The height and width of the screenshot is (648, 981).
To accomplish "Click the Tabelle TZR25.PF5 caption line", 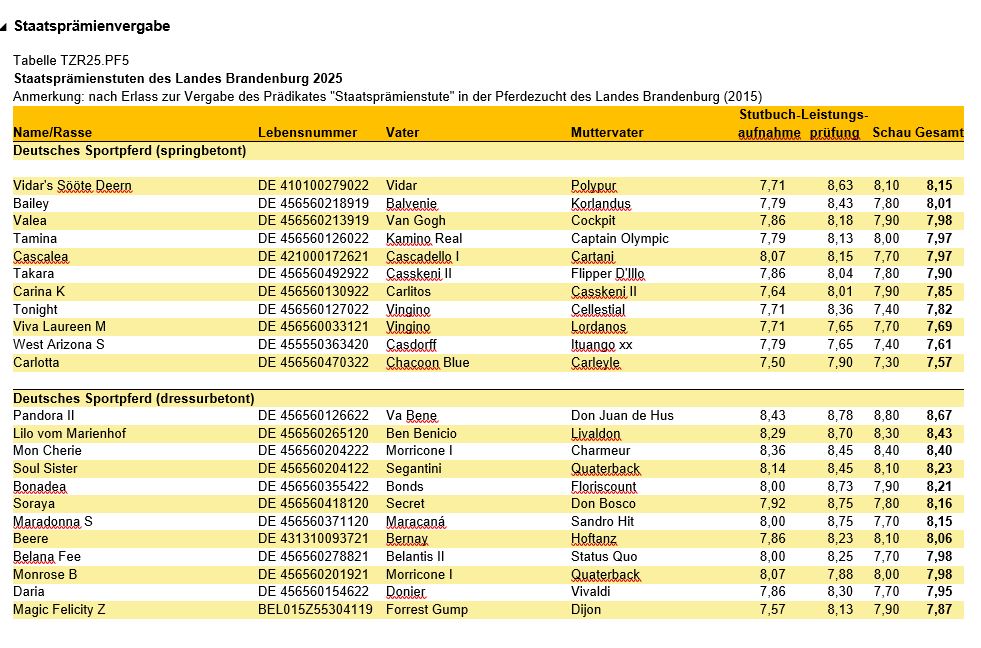I will tap(71, 61).
